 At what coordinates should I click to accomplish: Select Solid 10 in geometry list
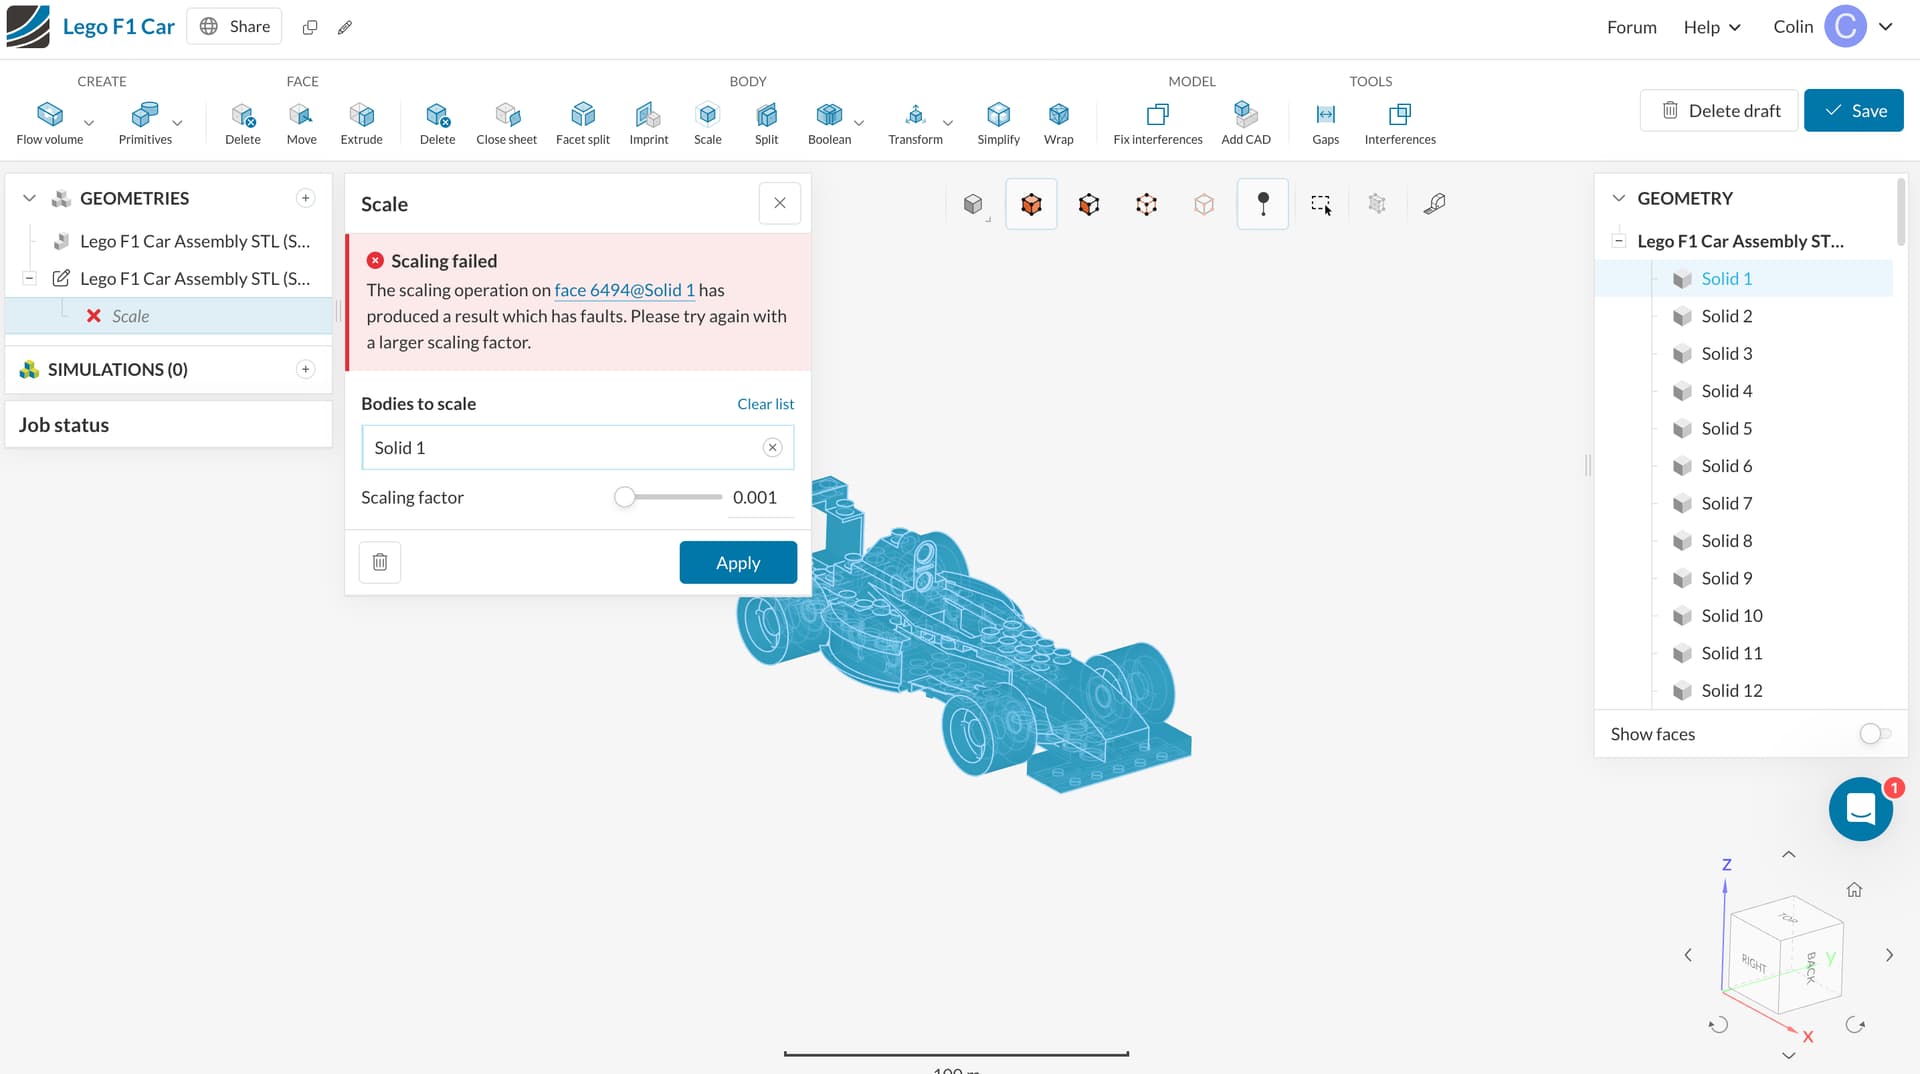(1731, 616)
